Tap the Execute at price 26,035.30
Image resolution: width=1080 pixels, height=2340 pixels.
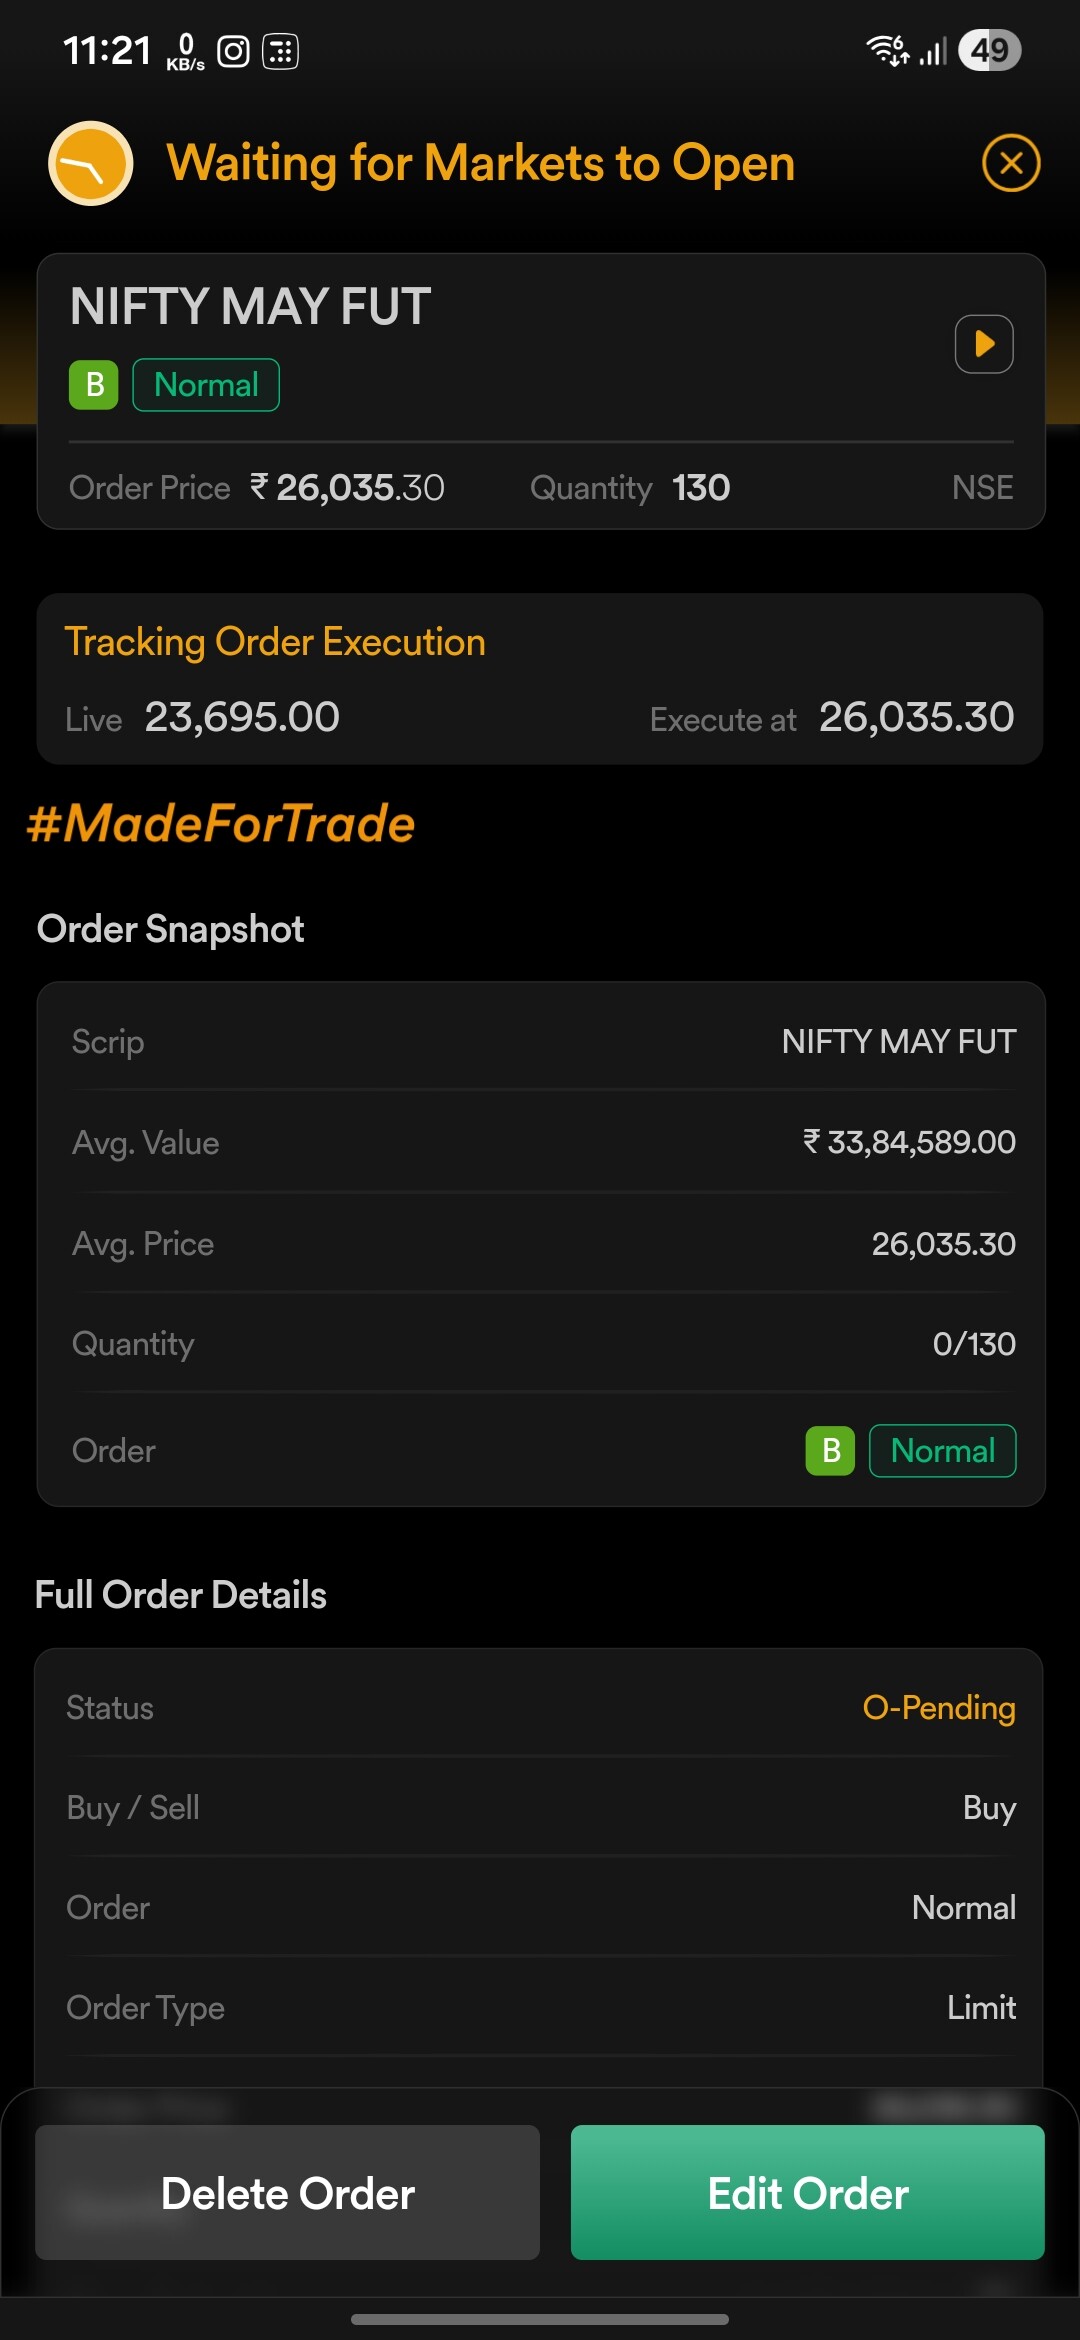coord(917,717)
